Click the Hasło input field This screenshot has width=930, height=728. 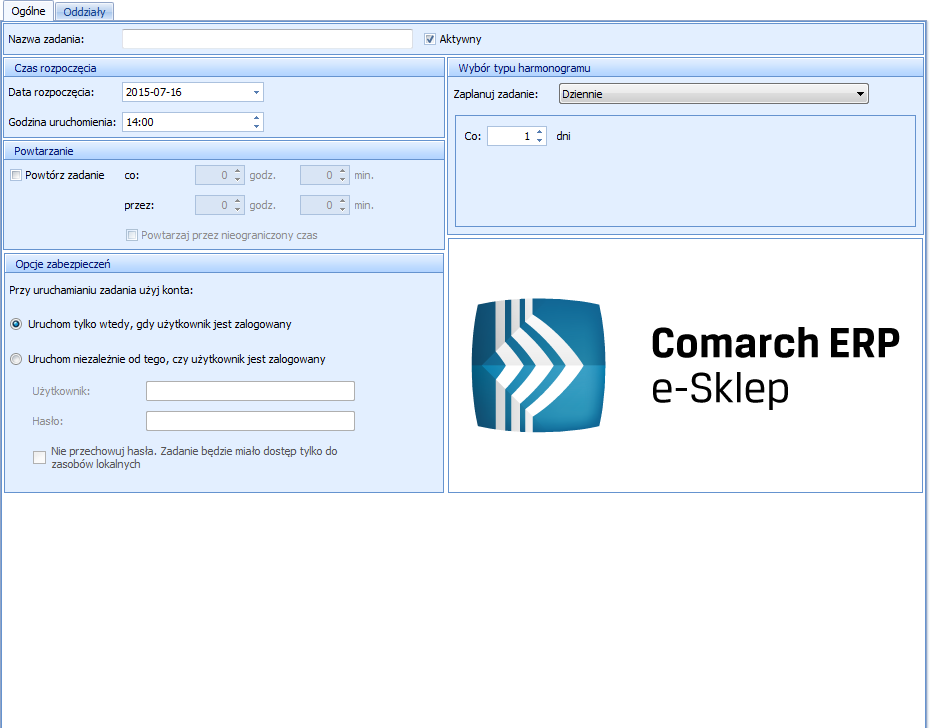pos(250,421)
